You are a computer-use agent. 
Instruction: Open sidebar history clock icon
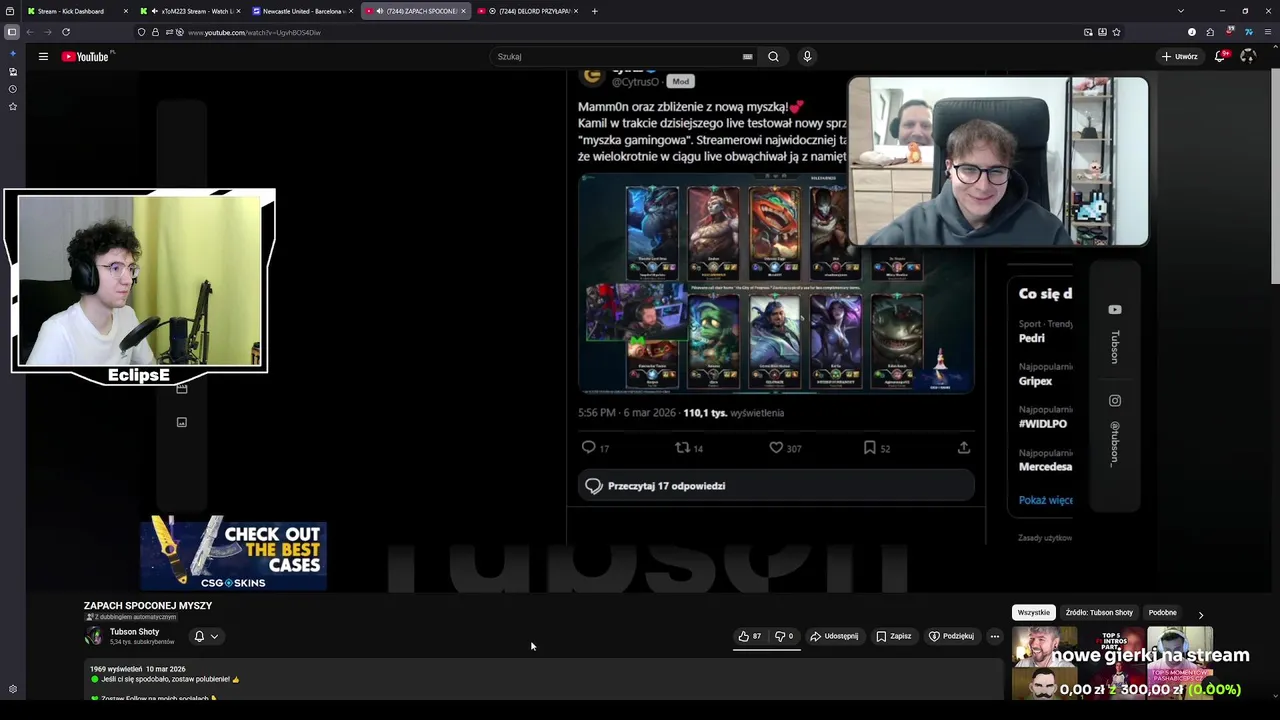tap(12, 89)
